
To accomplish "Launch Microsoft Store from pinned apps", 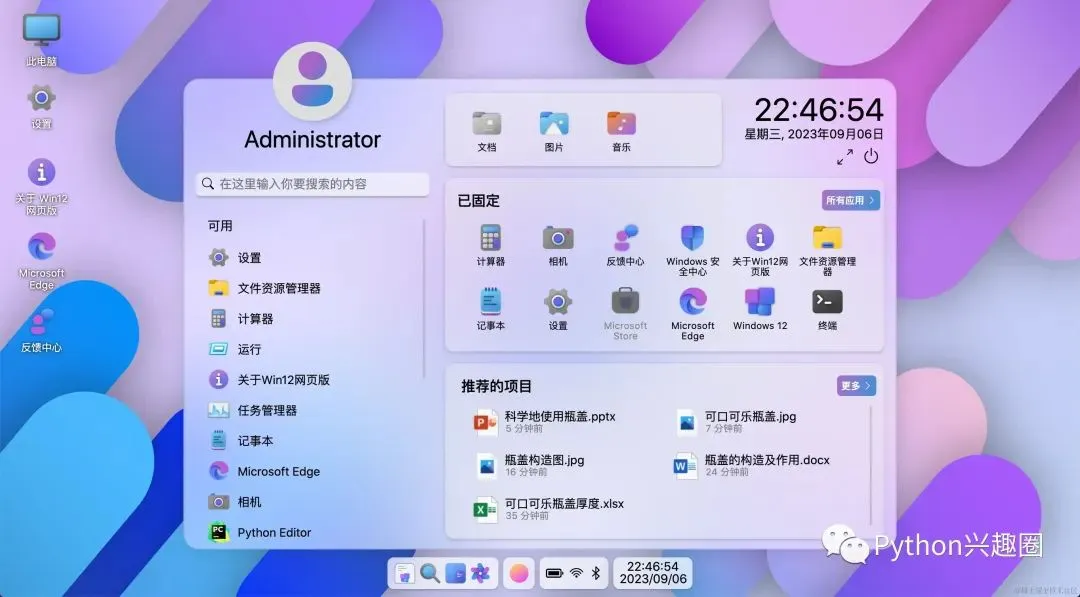I will tap(625, 314).
